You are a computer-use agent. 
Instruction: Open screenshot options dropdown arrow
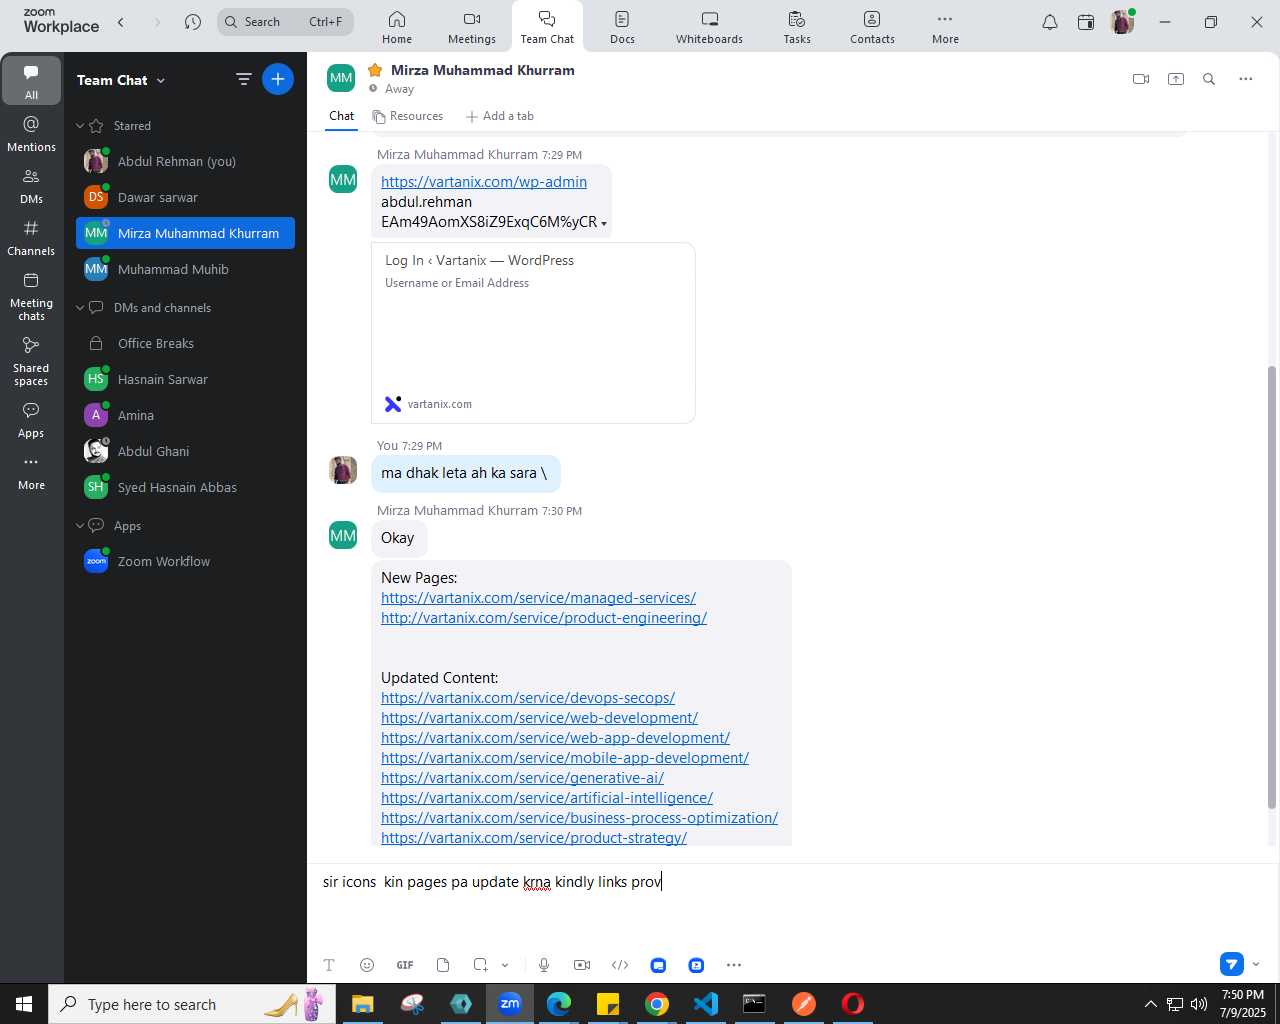tap(505, 965)
